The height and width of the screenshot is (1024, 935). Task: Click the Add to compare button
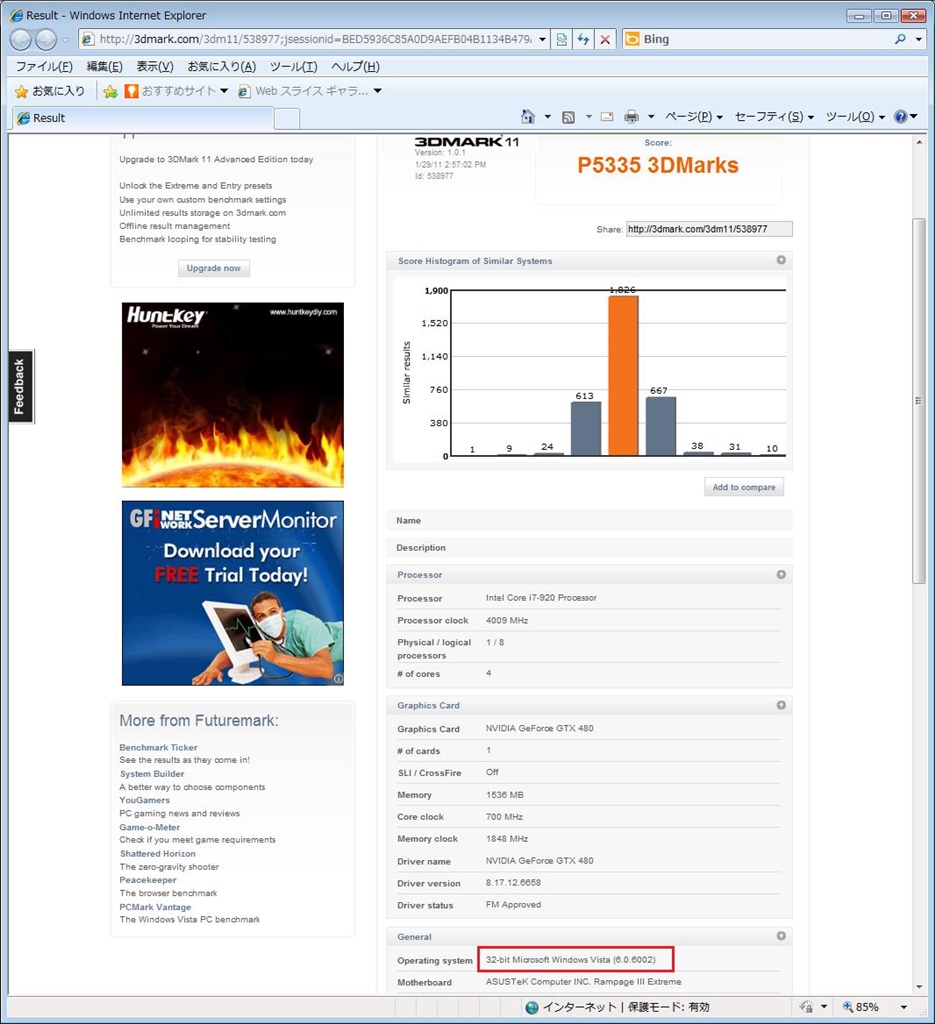(x=743, y=487)
